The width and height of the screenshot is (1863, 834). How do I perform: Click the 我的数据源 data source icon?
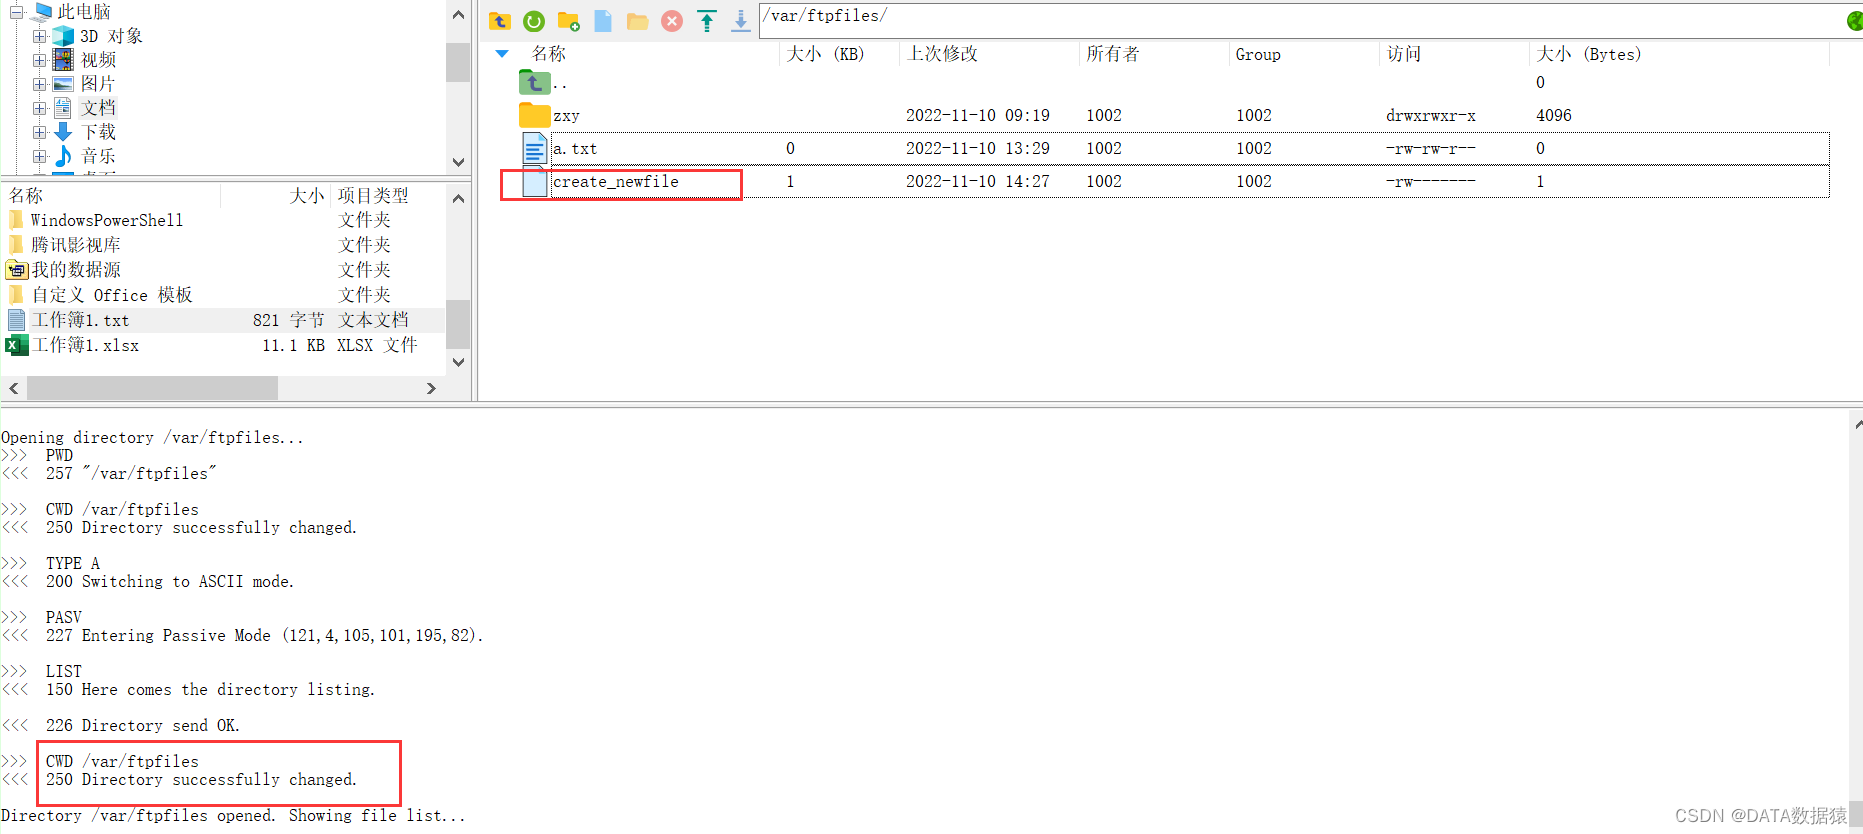pyautogui.click(x=17, y=270)
